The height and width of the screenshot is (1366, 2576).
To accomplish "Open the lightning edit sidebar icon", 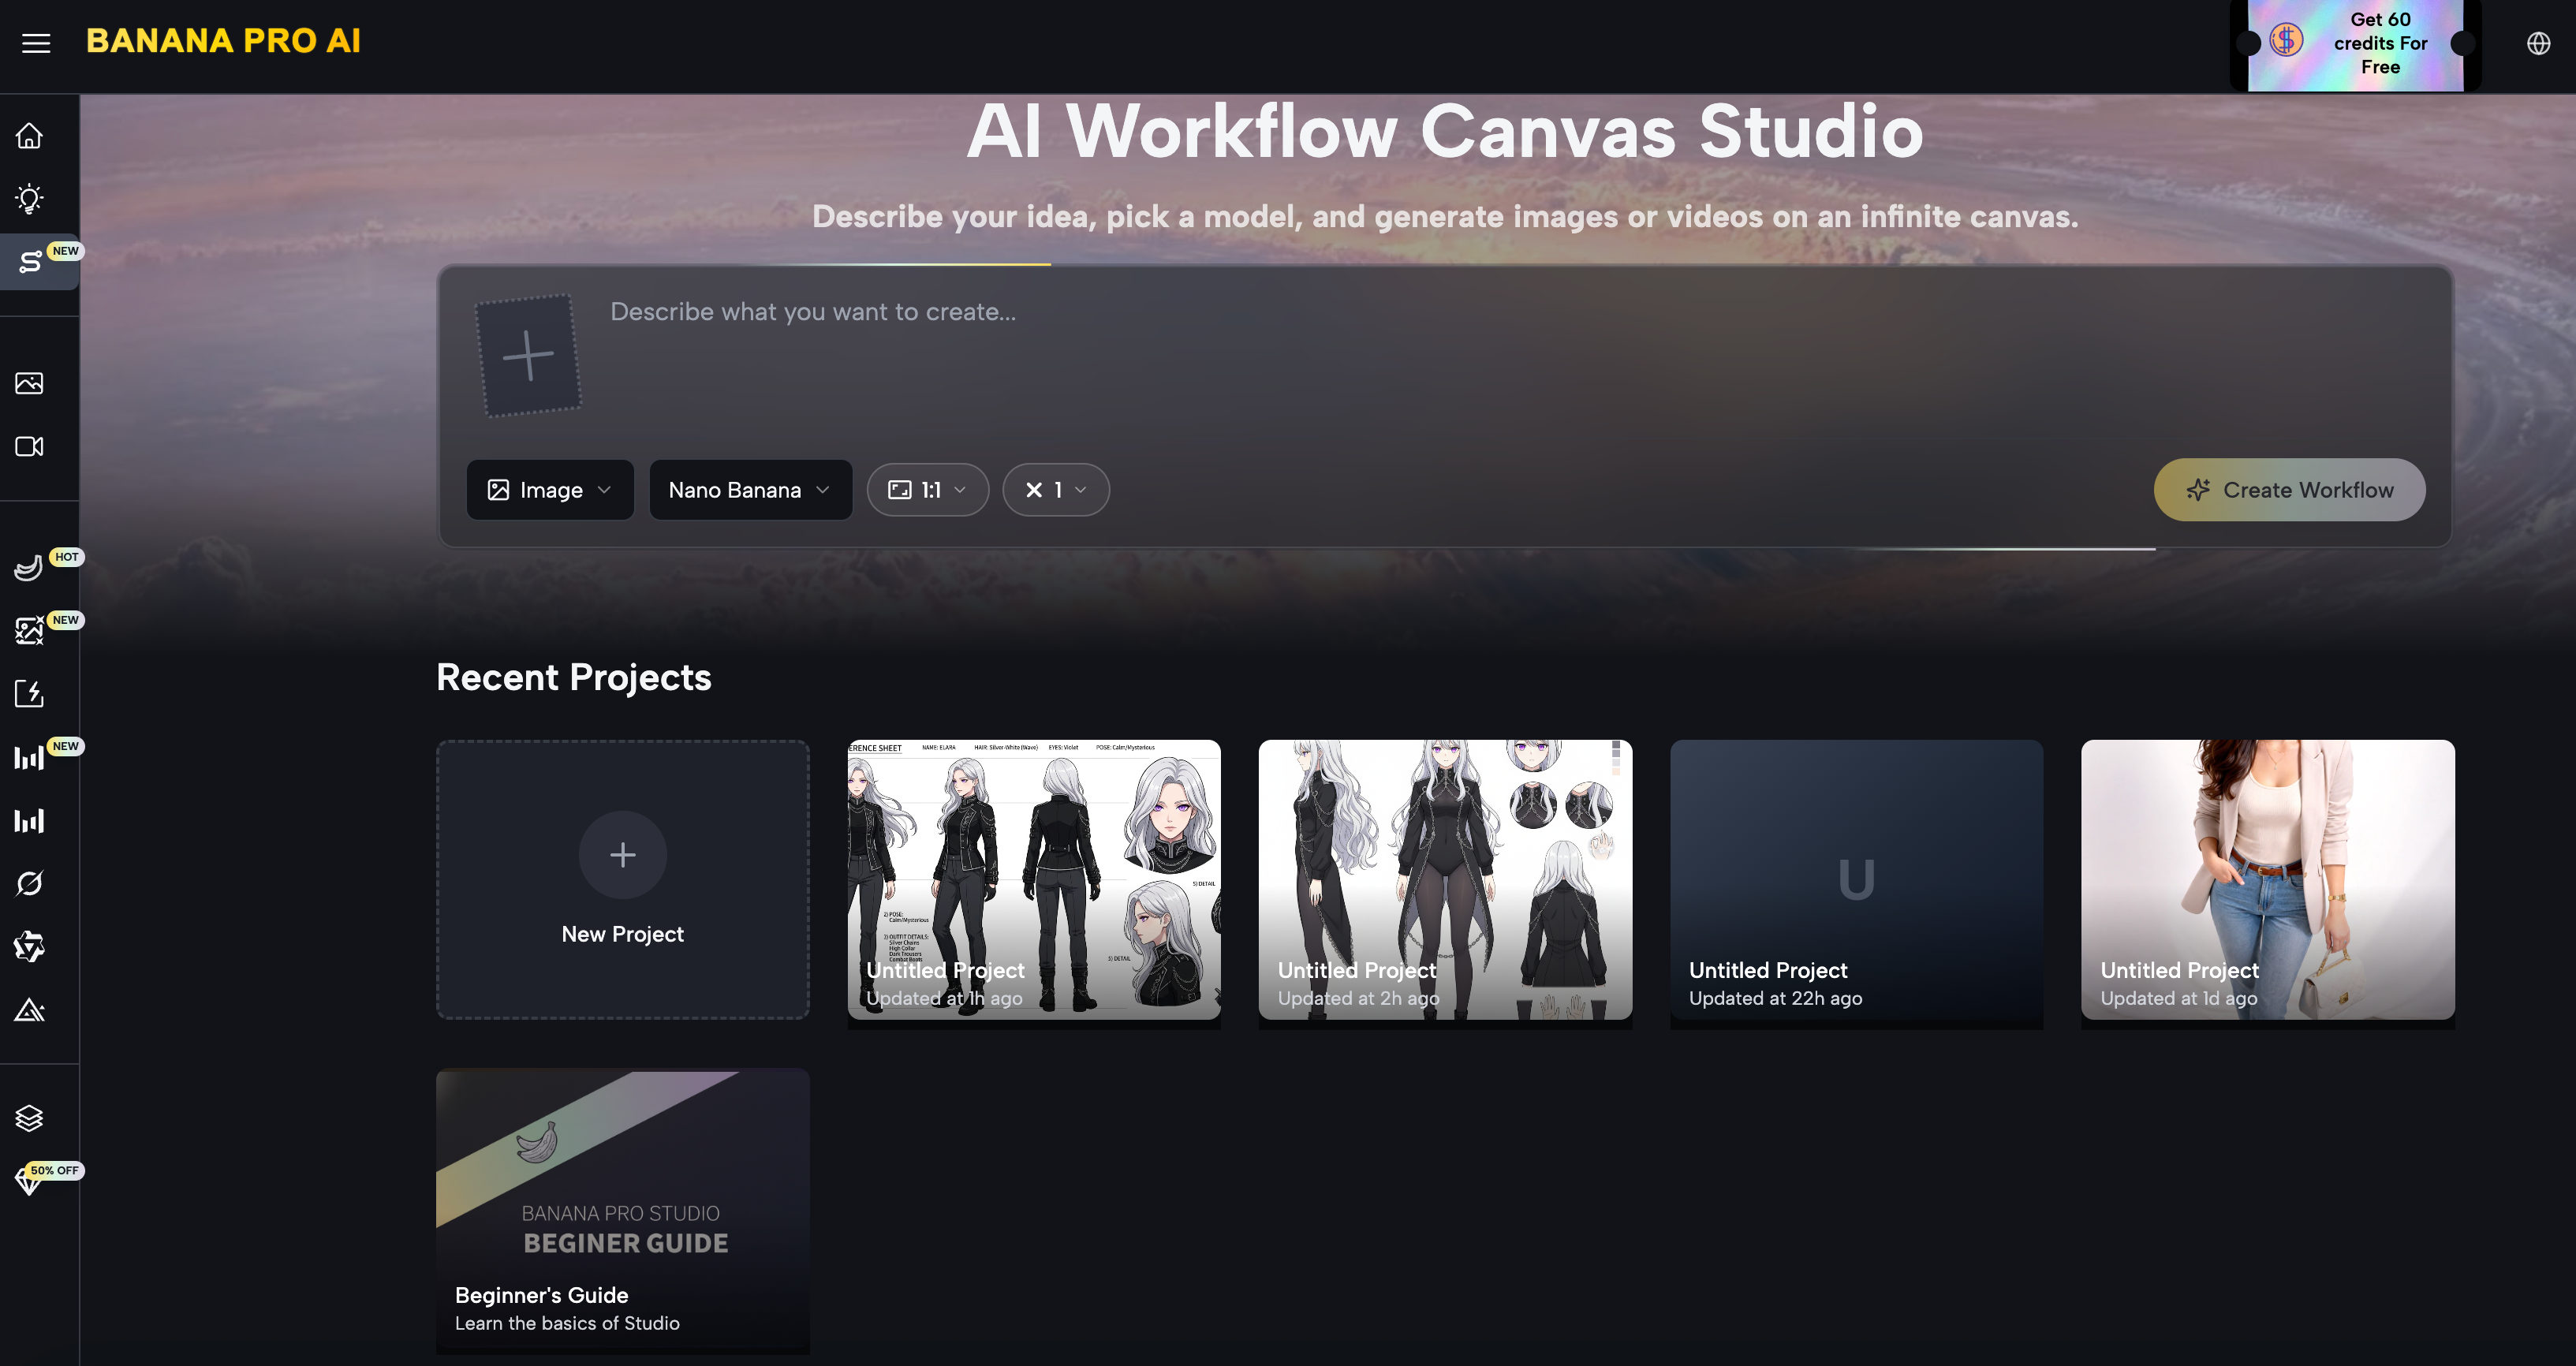I will pyautogui.click(x=29, y=694).
